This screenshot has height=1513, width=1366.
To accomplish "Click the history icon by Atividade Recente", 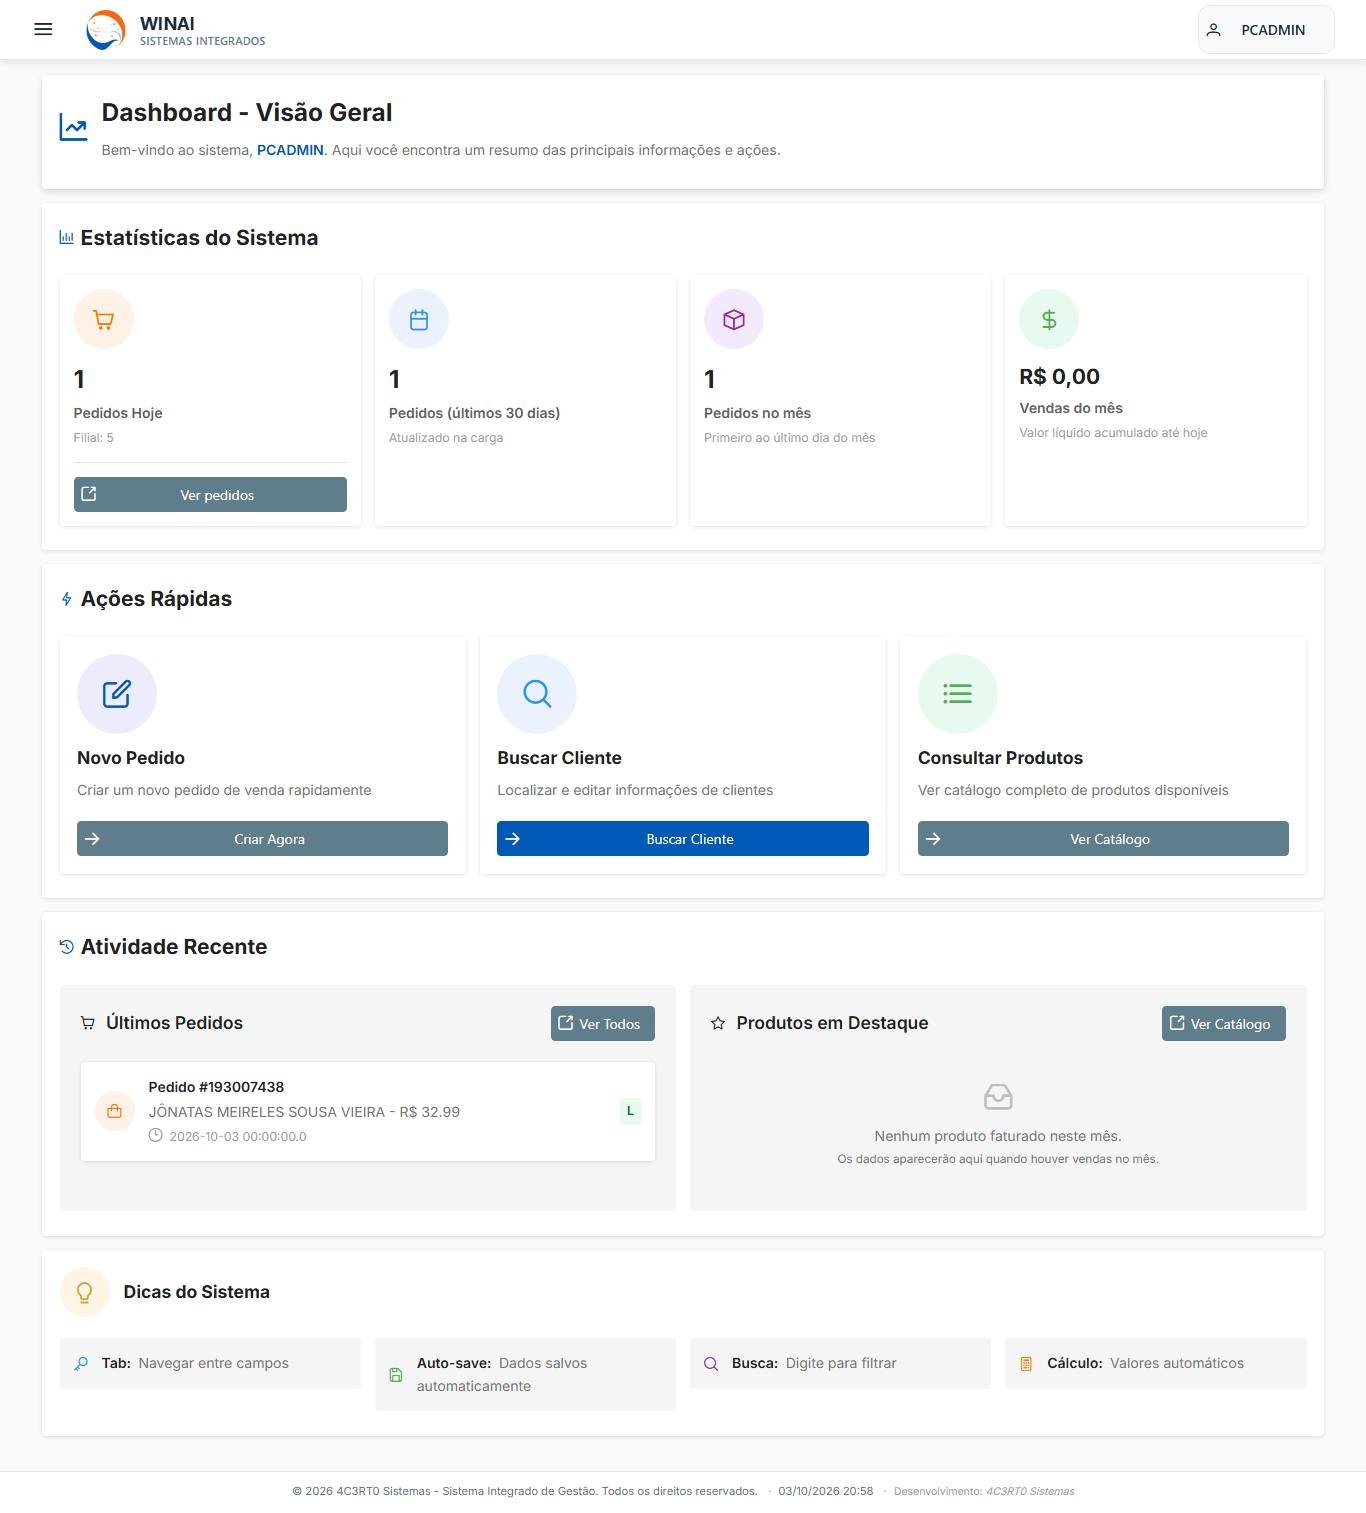I will 66,947.
